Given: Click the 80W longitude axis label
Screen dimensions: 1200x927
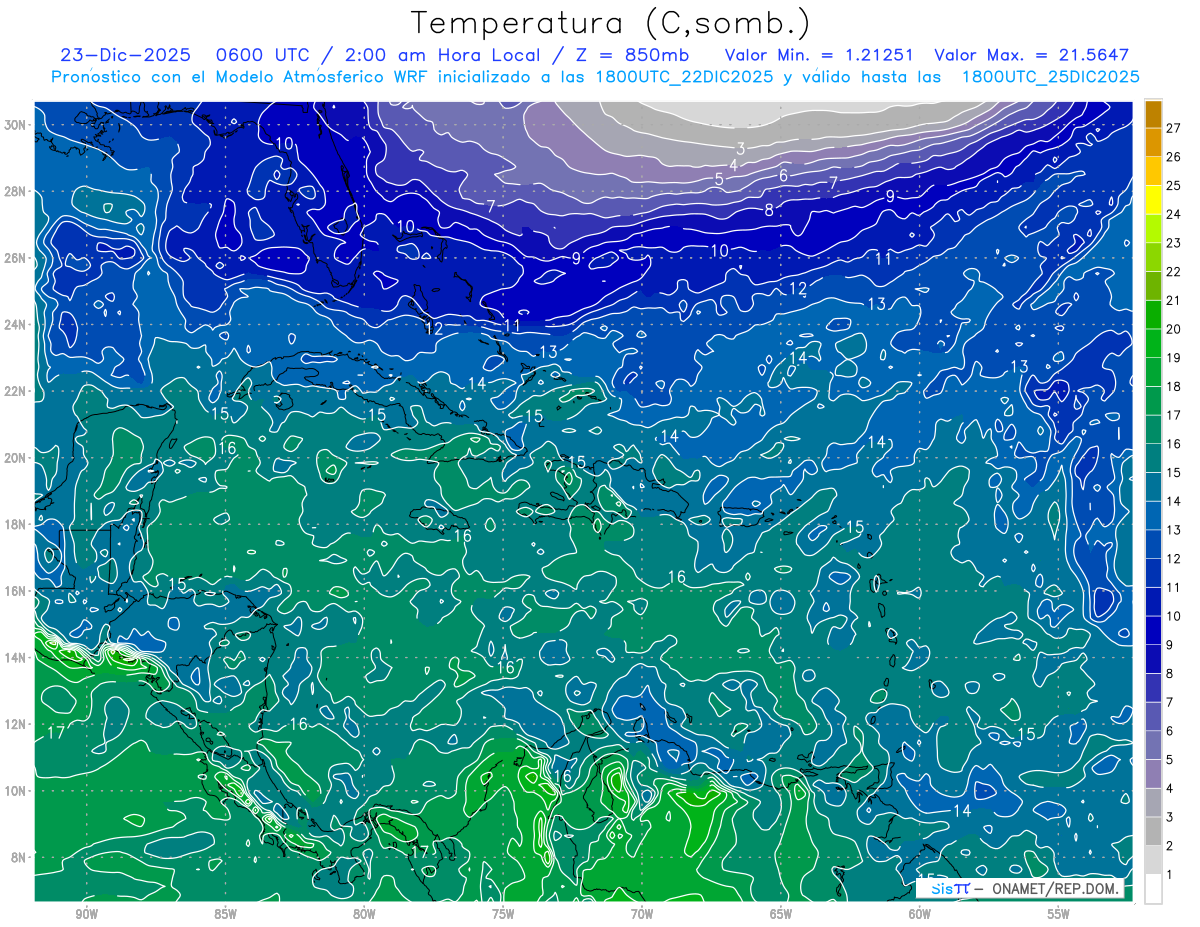Looking at the screenshot, I should pos(364,914).
